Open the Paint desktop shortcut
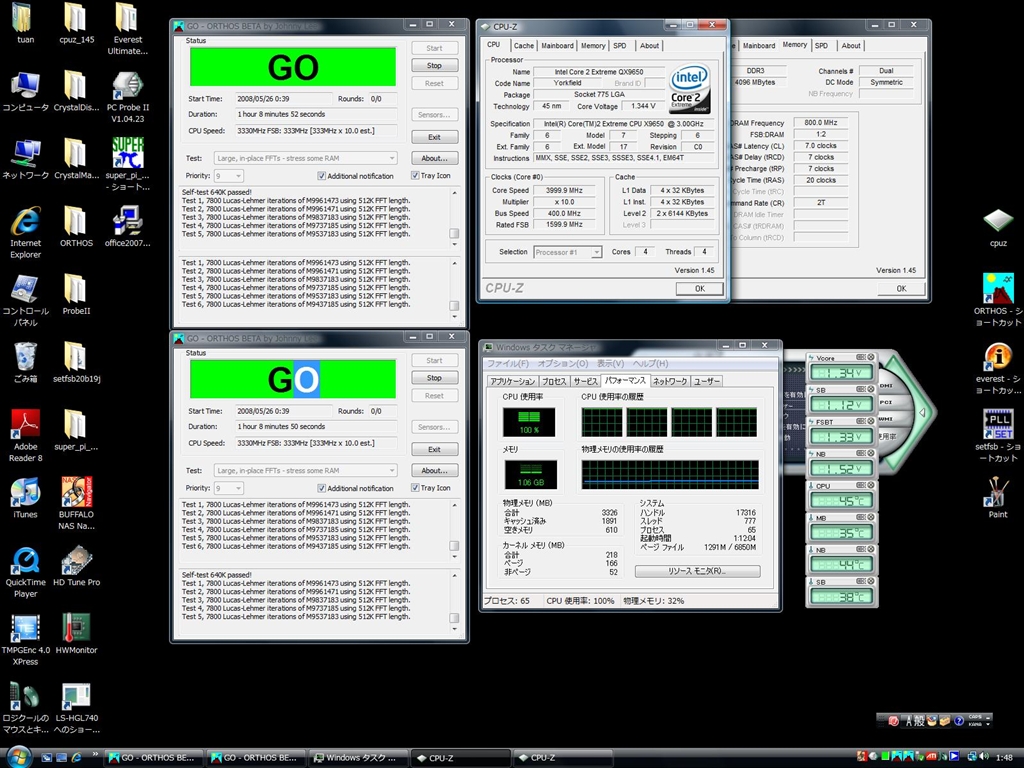Screen dimensions: 1024x768 pos(997,492)
